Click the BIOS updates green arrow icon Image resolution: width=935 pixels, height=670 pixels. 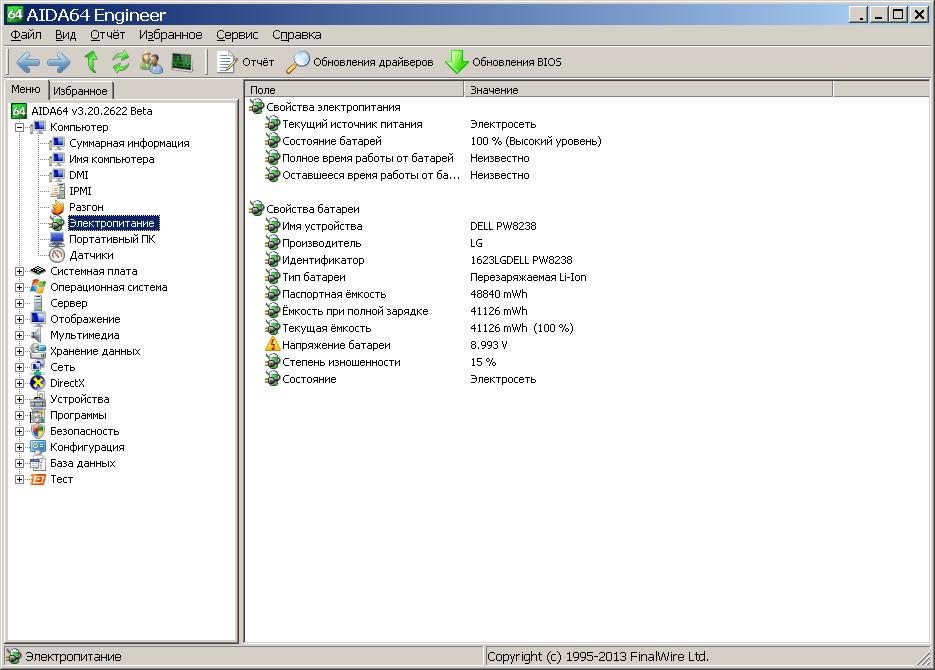tap(457, 62)
